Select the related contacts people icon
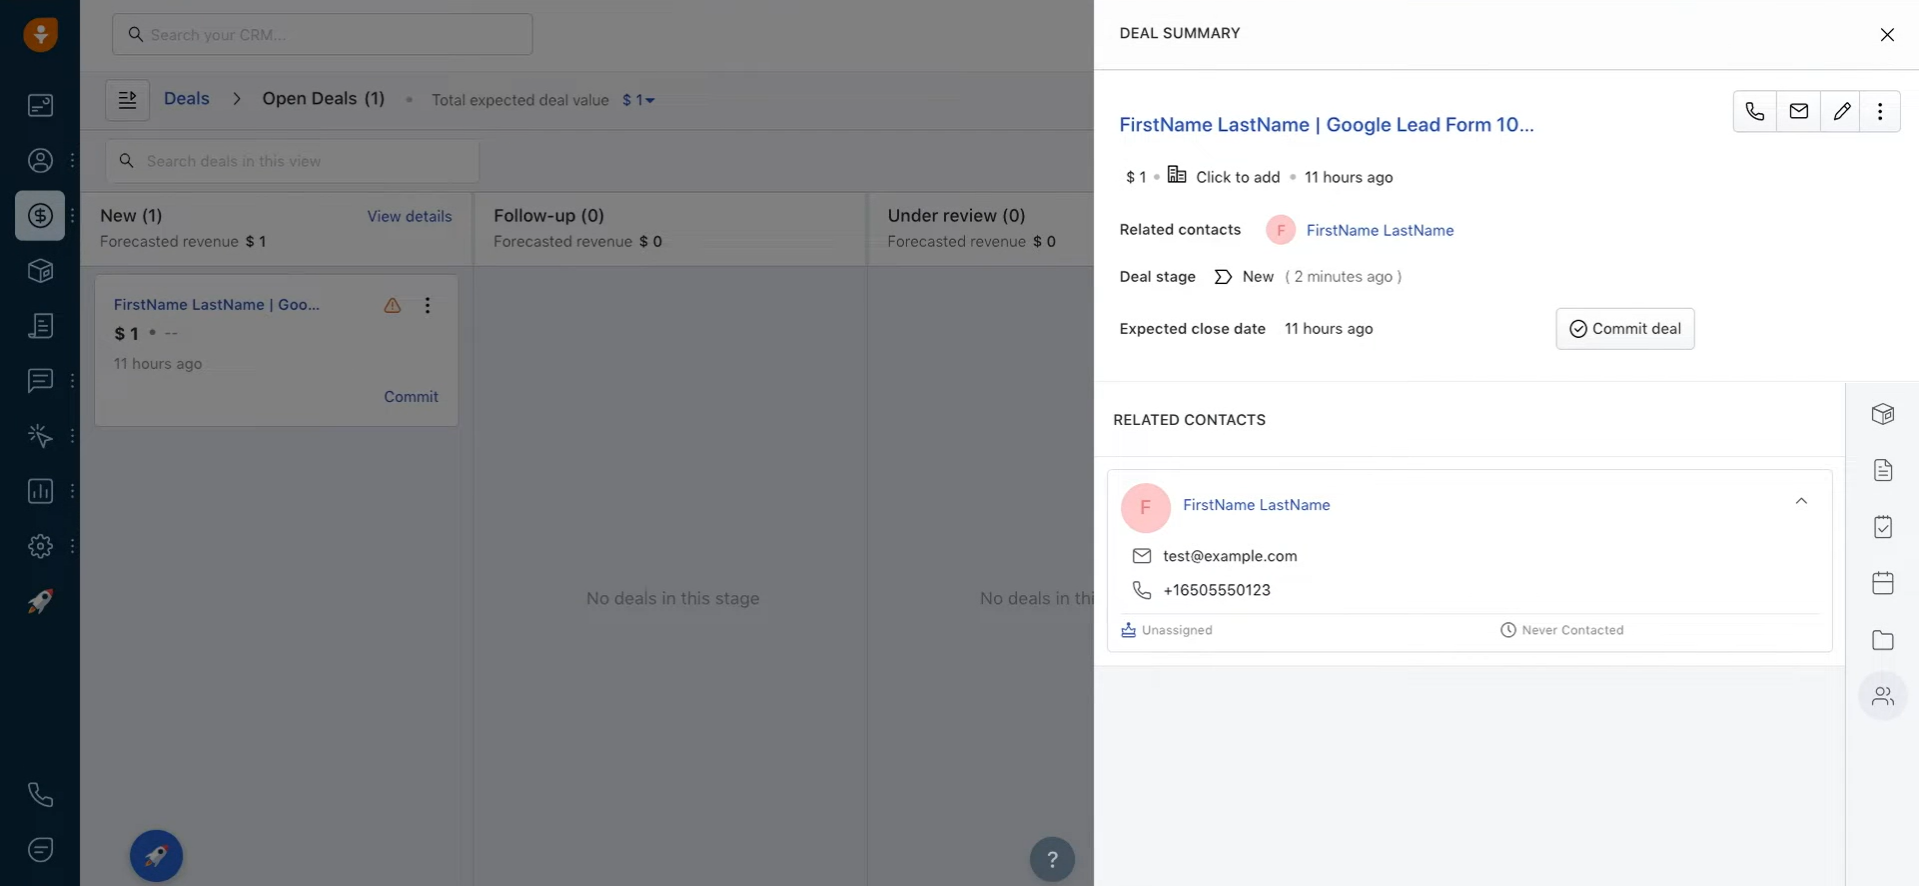The width and height of the screenshot is (1919, 886). tap(1882, 696)
